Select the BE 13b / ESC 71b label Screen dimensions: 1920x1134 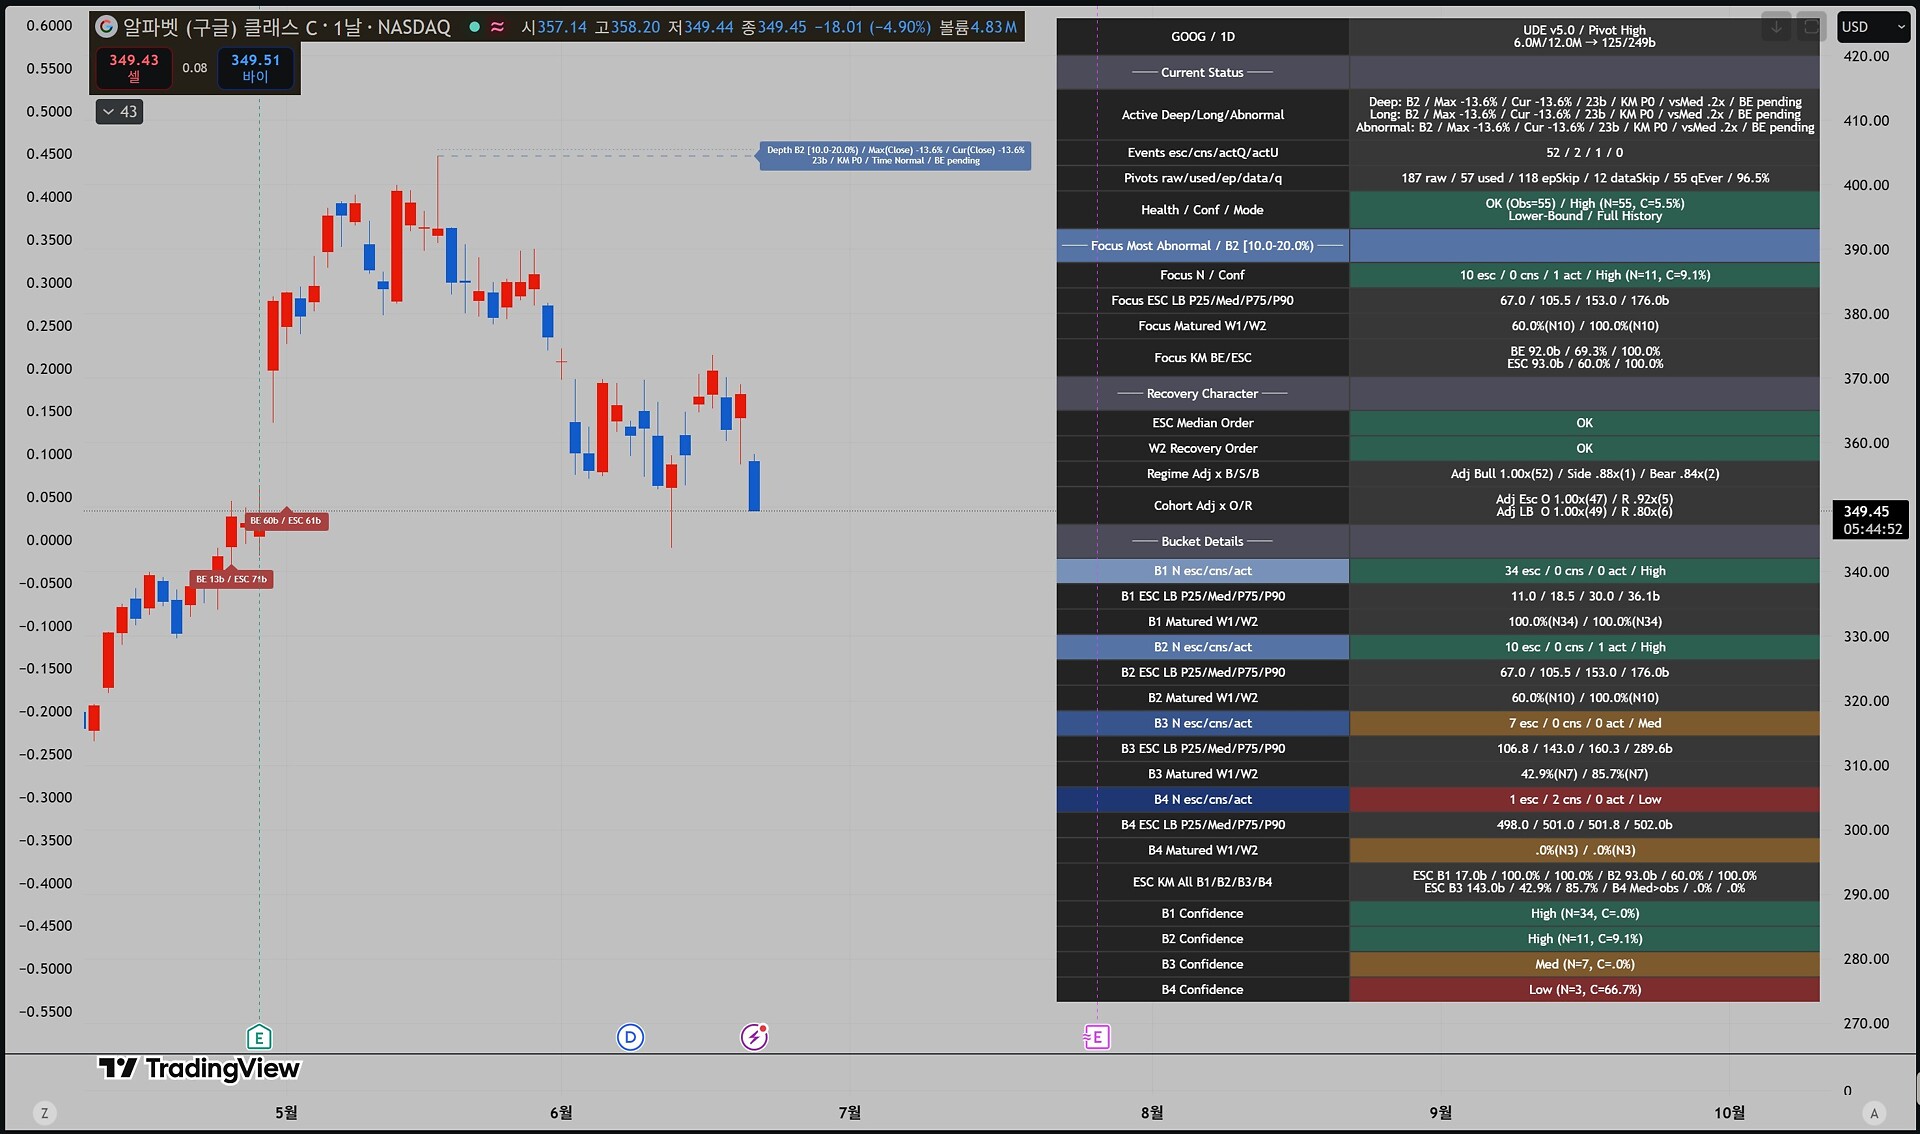pos(231,579)
